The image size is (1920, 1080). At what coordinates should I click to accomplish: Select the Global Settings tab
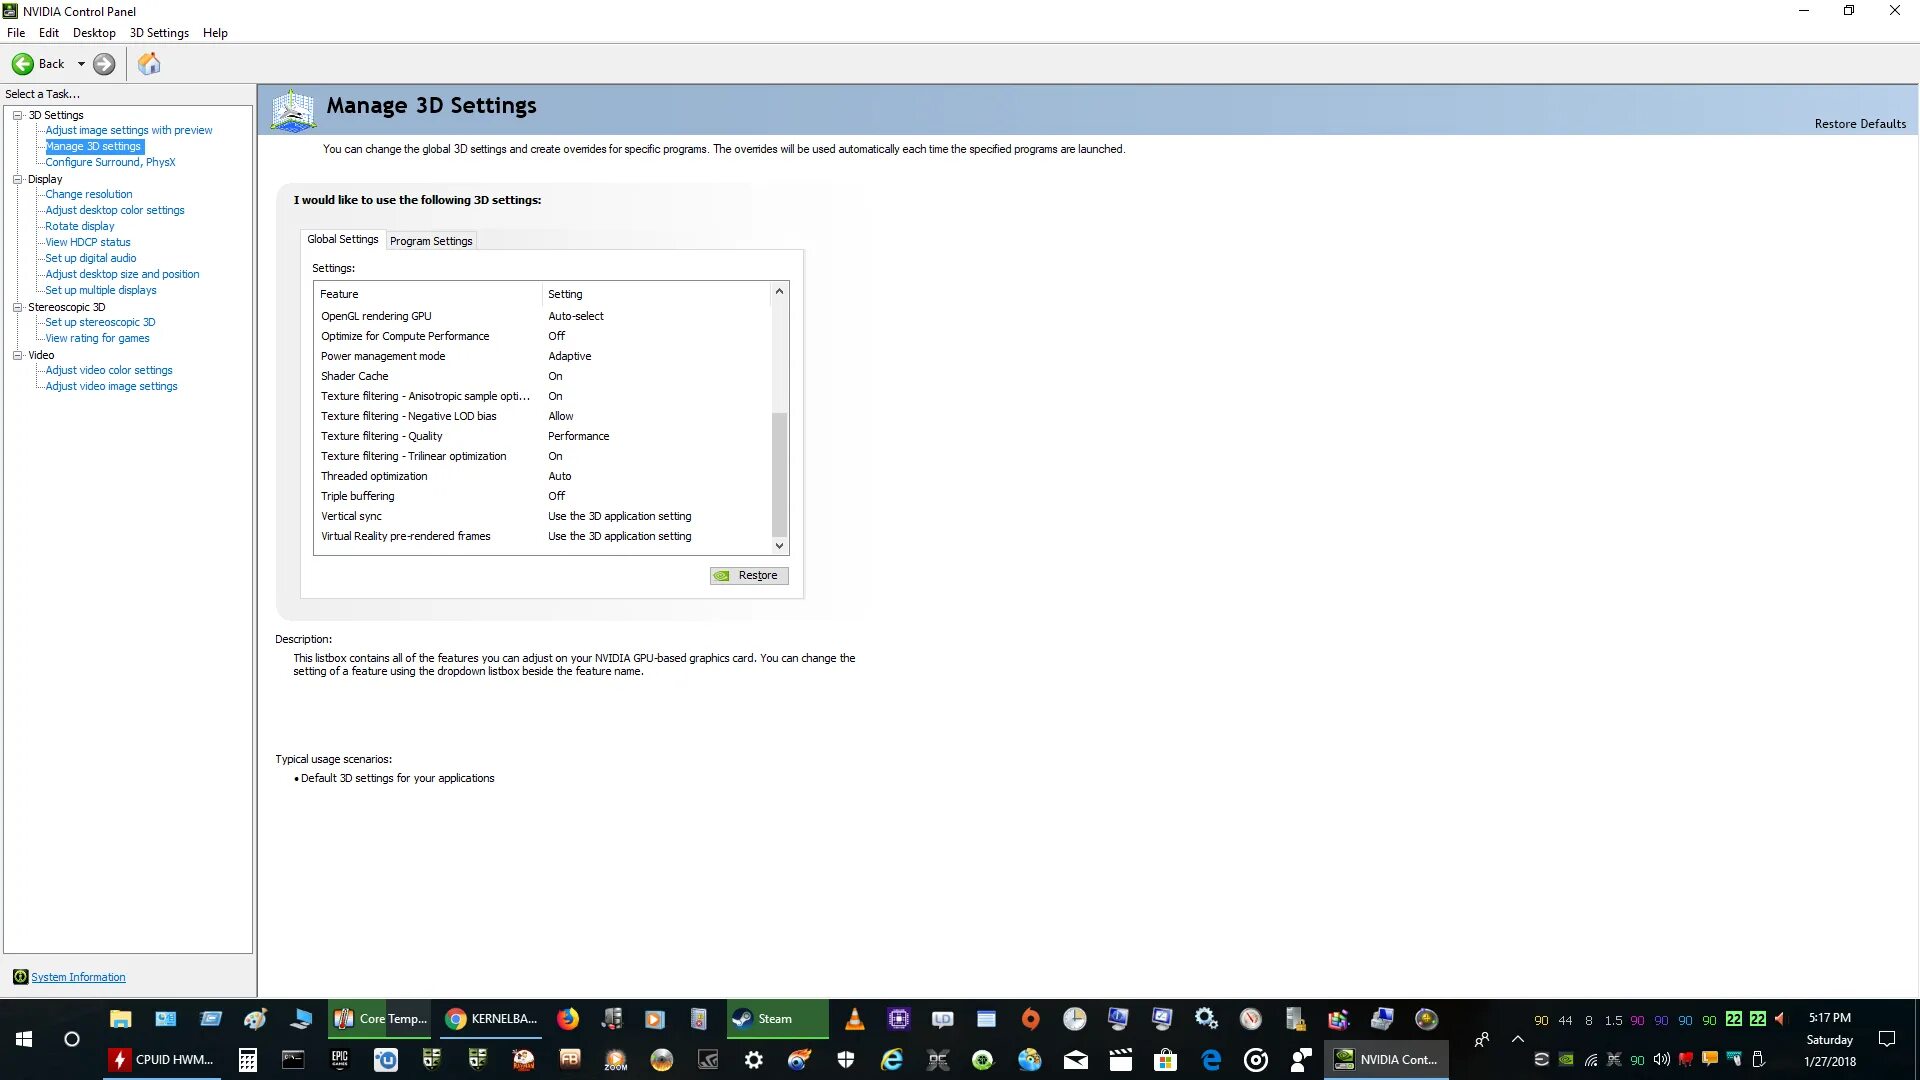point(343,239)
